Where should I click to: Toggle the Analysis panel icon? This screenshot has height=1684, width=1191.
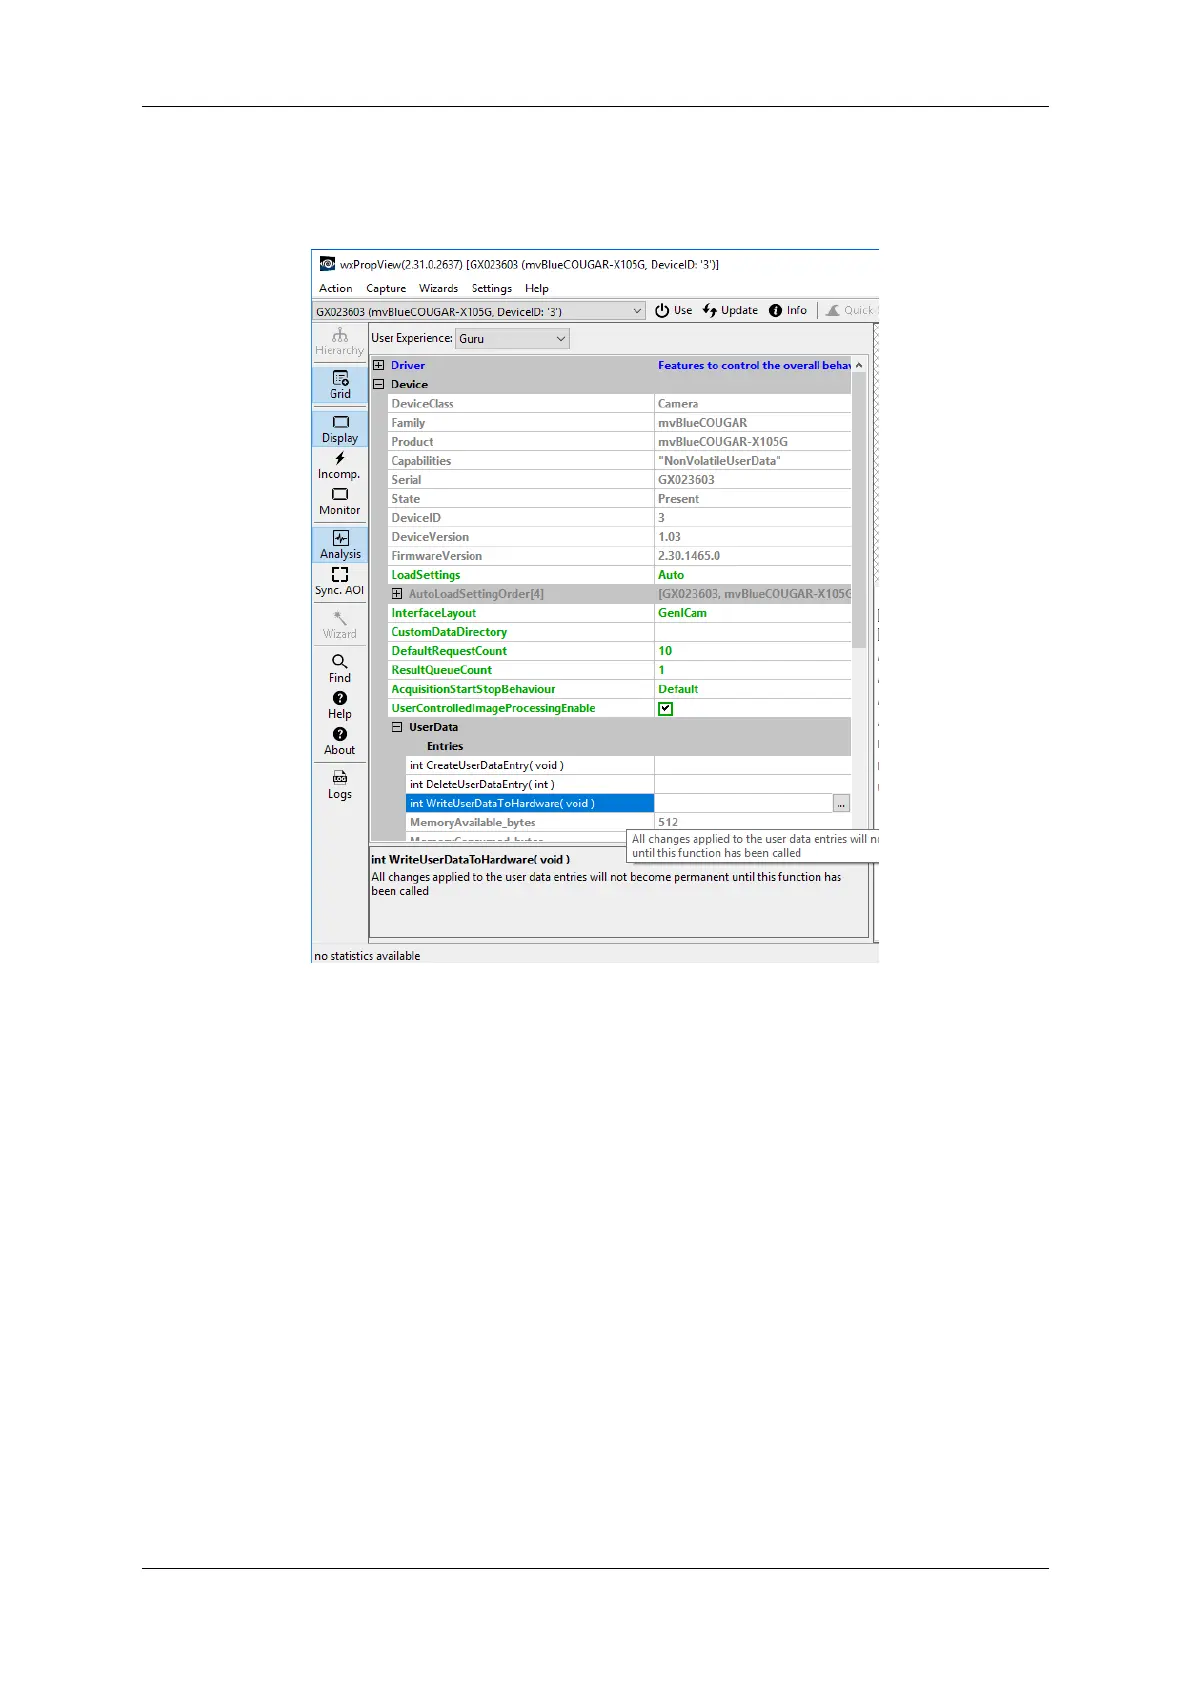pyautogui.click(x=340, y=545)
